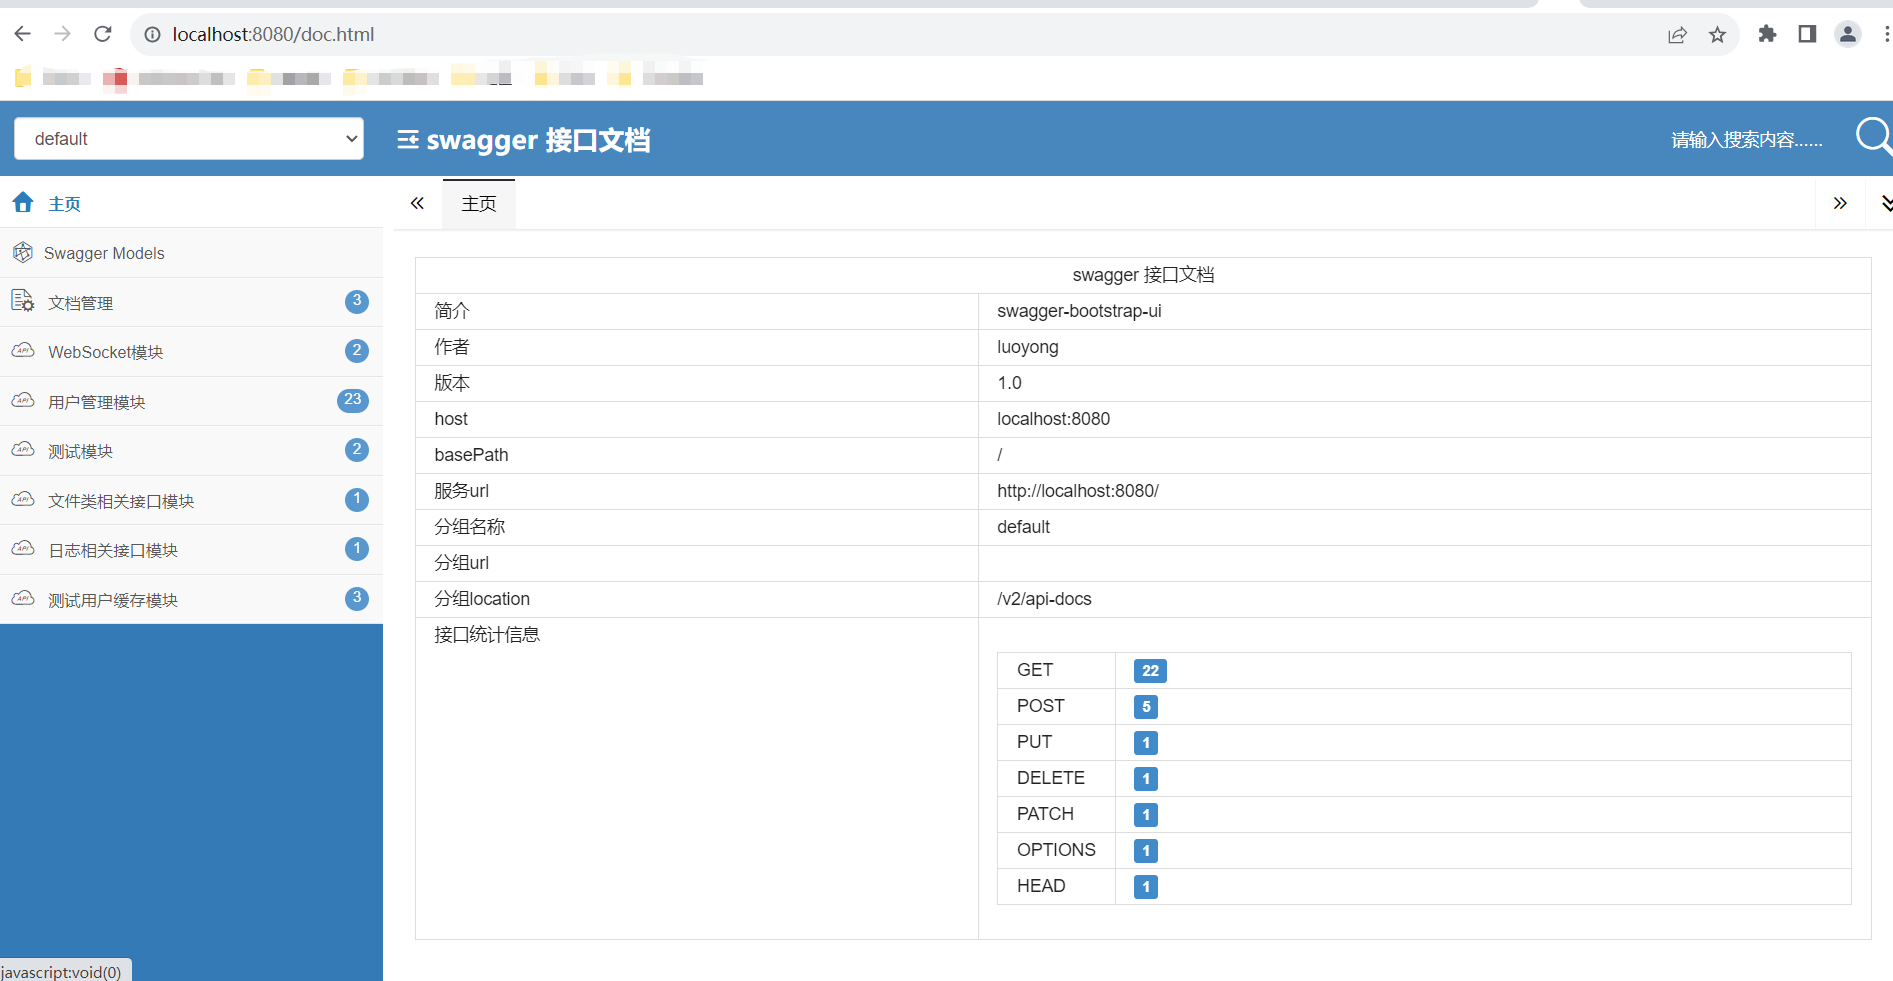This screenshot has height=981, width=1893.
Task: Click the search input 请输入搜索内容
Action: pyautogui.click(x=1746, y=140)
